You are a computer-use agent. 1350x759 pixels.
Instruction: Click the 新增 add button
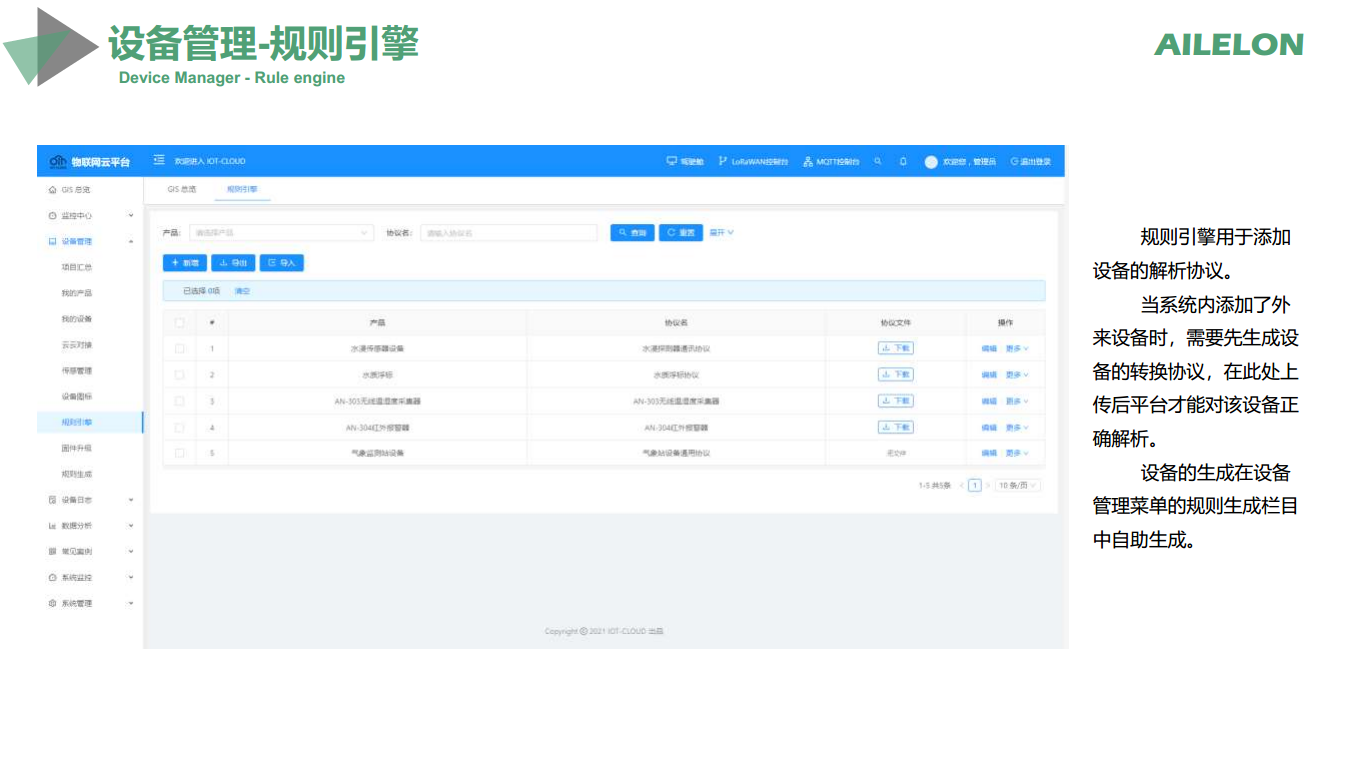(185, 262)
